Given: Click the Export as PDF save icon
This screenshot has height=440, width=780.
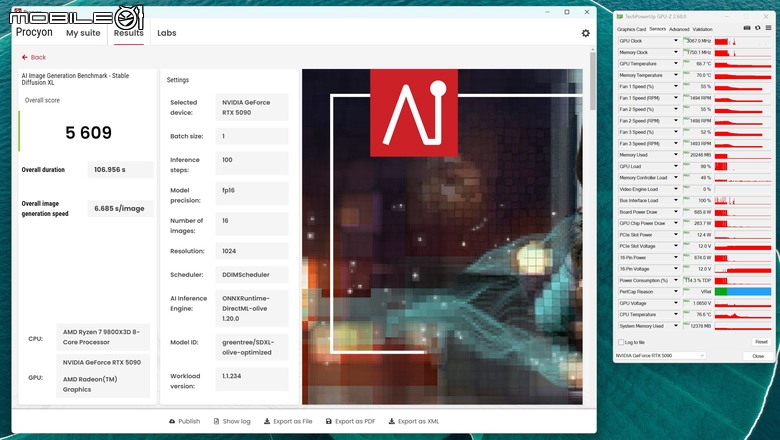Looking at the screenshot, I should [328, 421].
